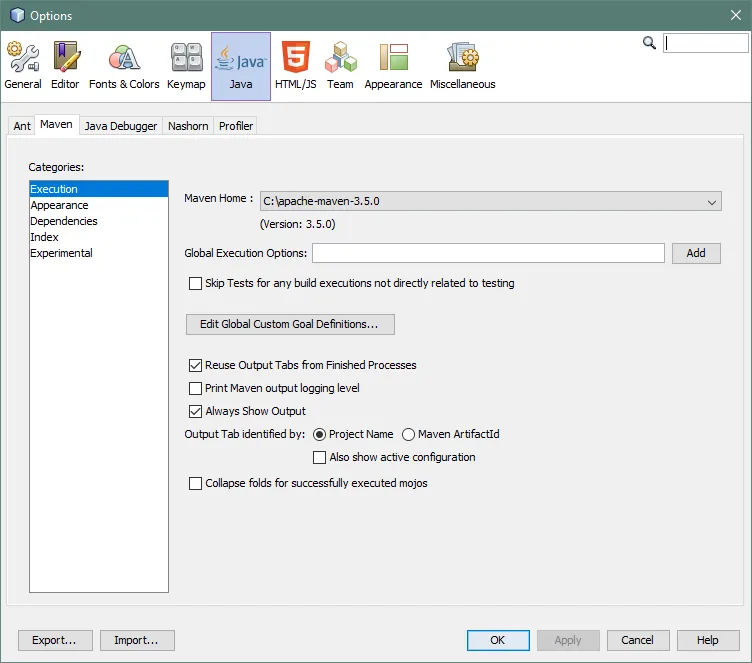Open Help for the Options dialog

click(708, 640)
